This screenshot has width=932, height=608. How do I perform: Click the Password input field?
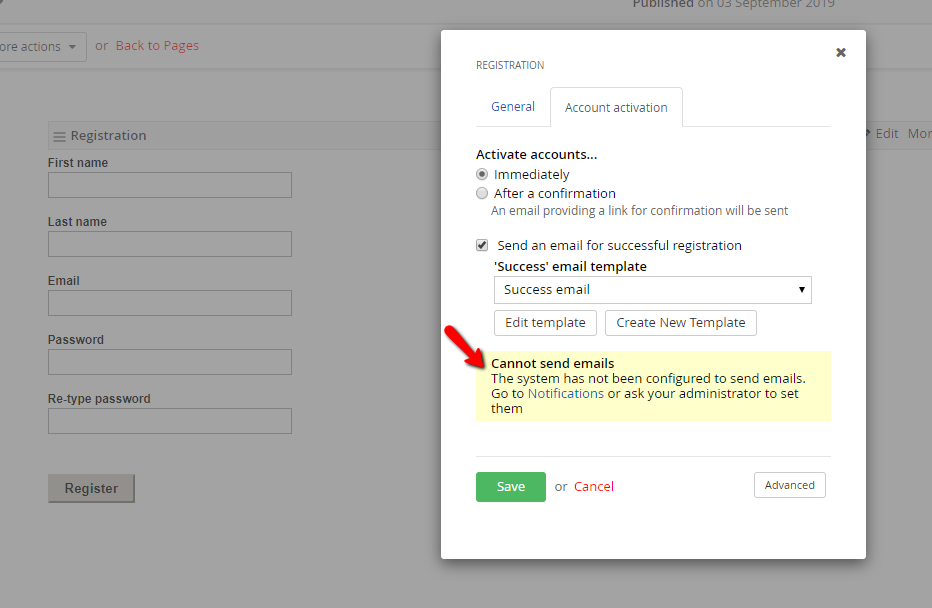point(170,361)
